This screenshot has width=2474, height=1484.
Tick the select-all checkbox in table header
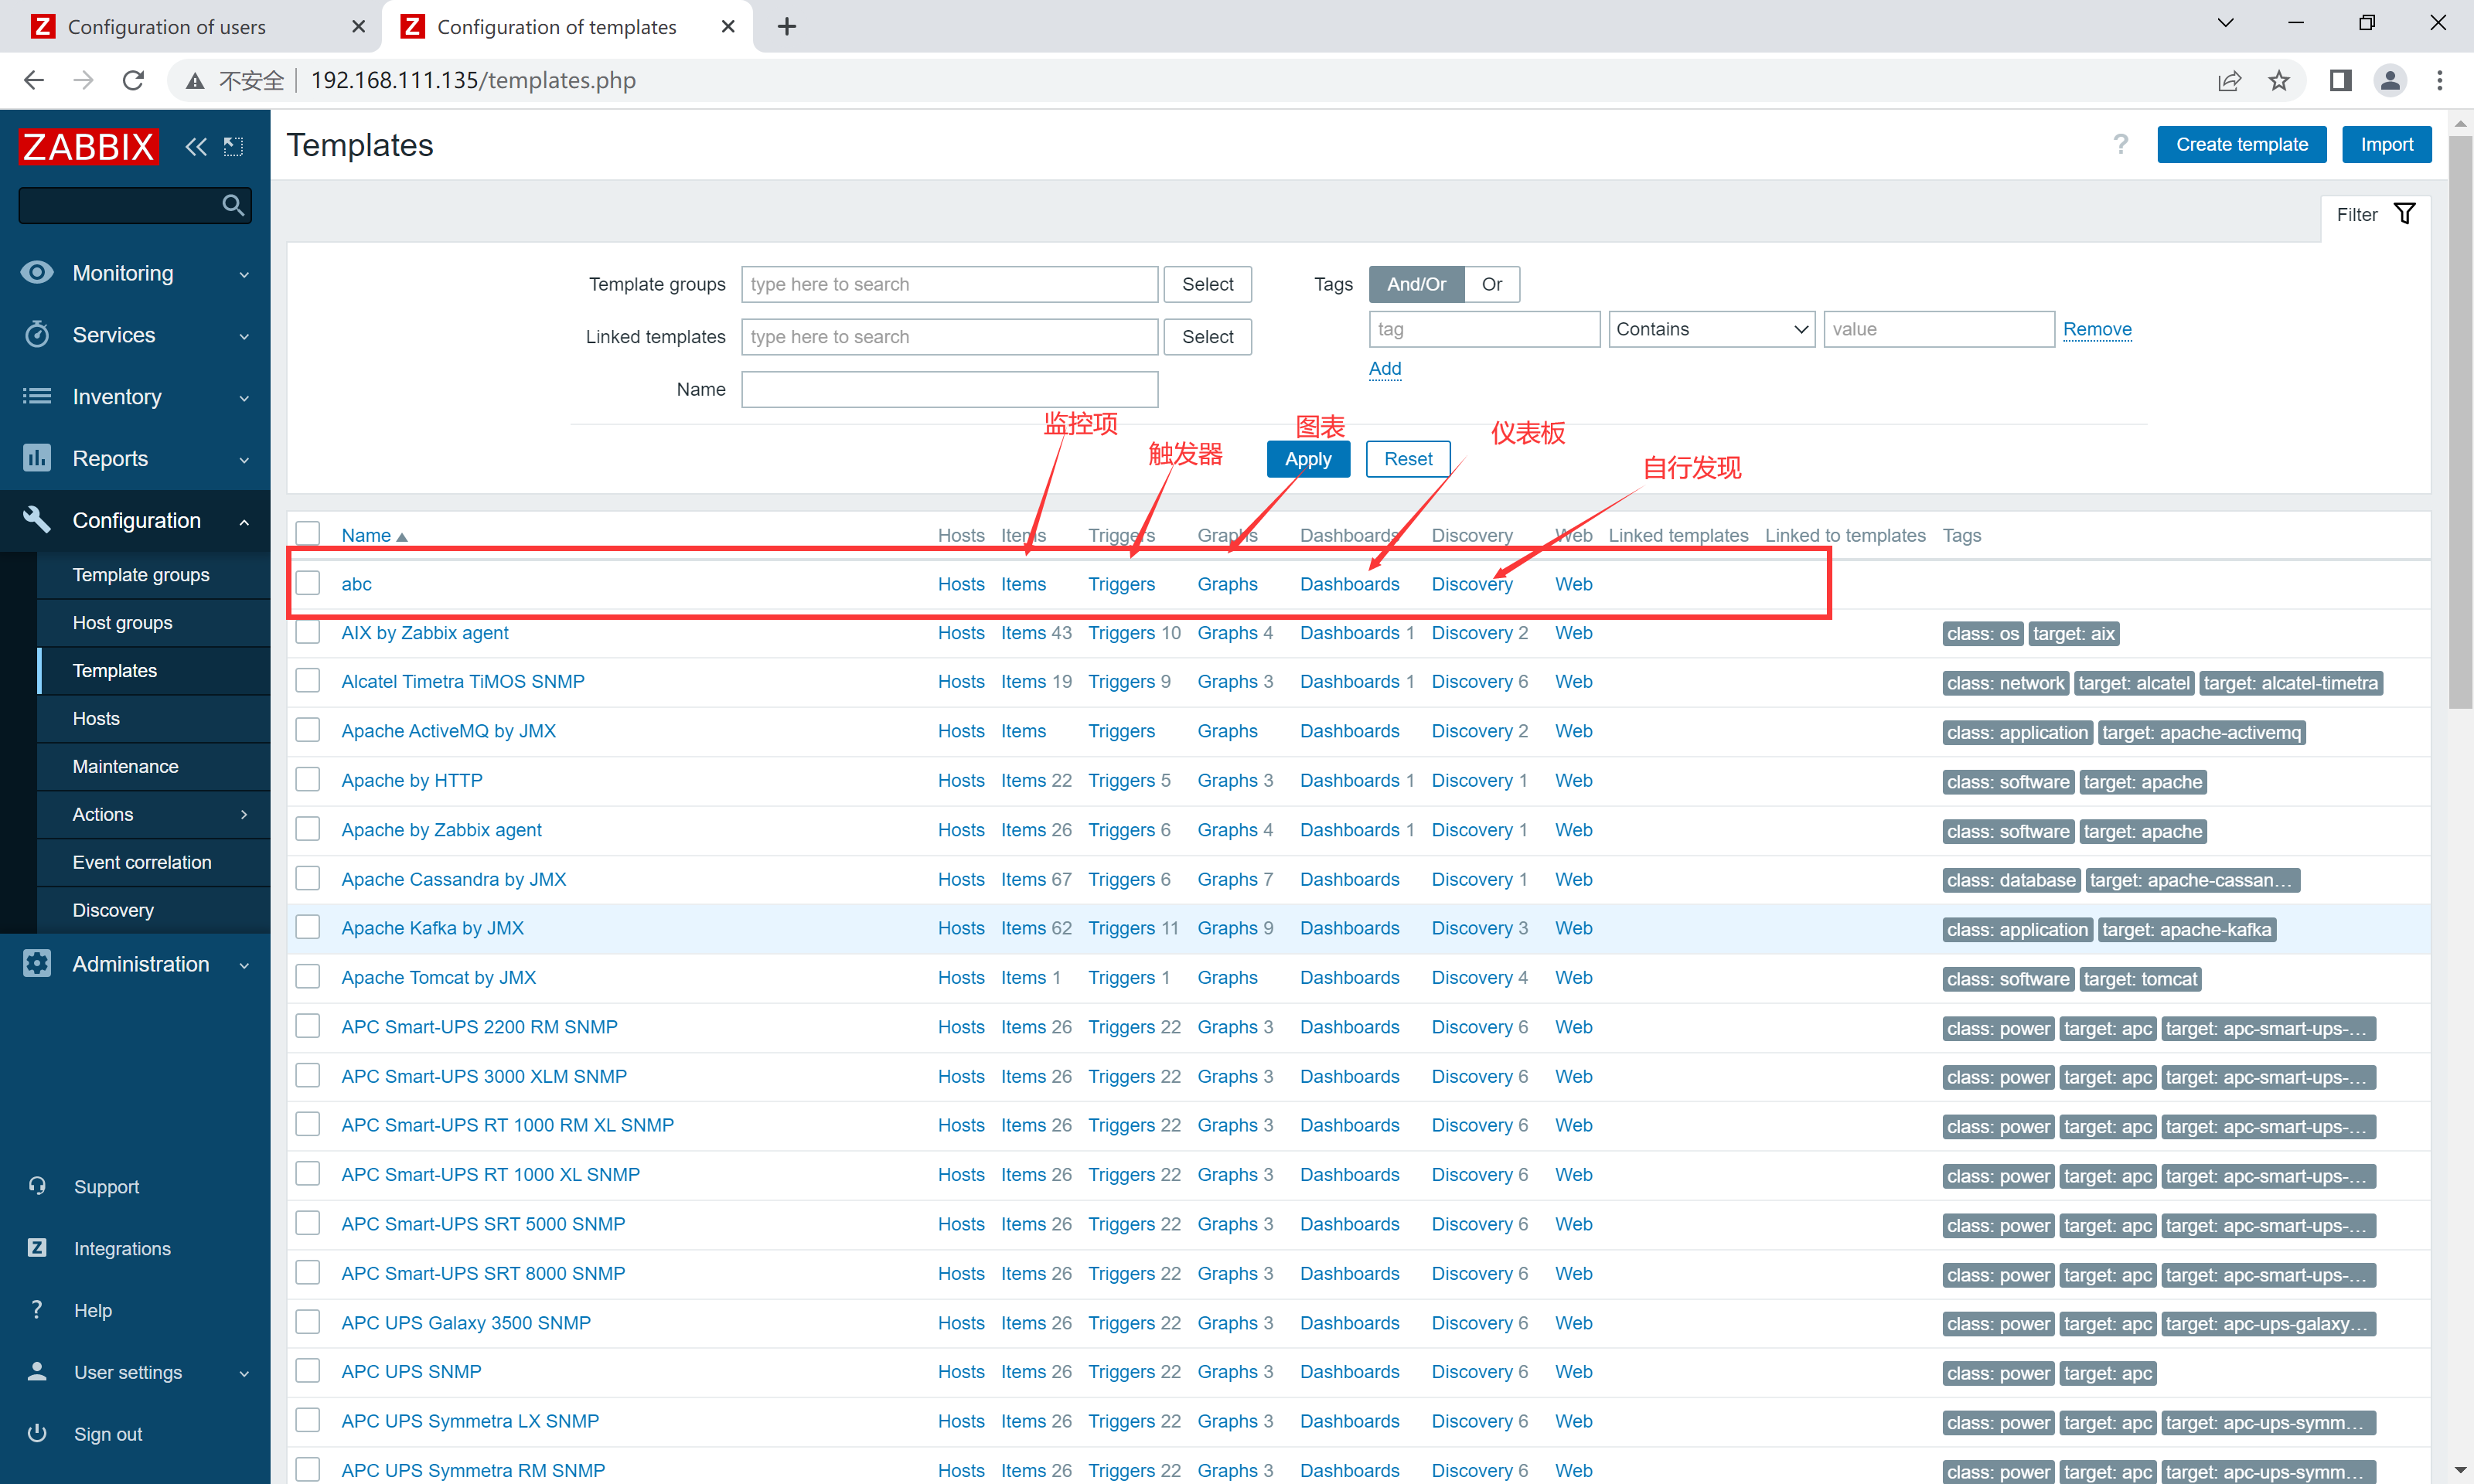pyautogui.click(x=308, y=534)
